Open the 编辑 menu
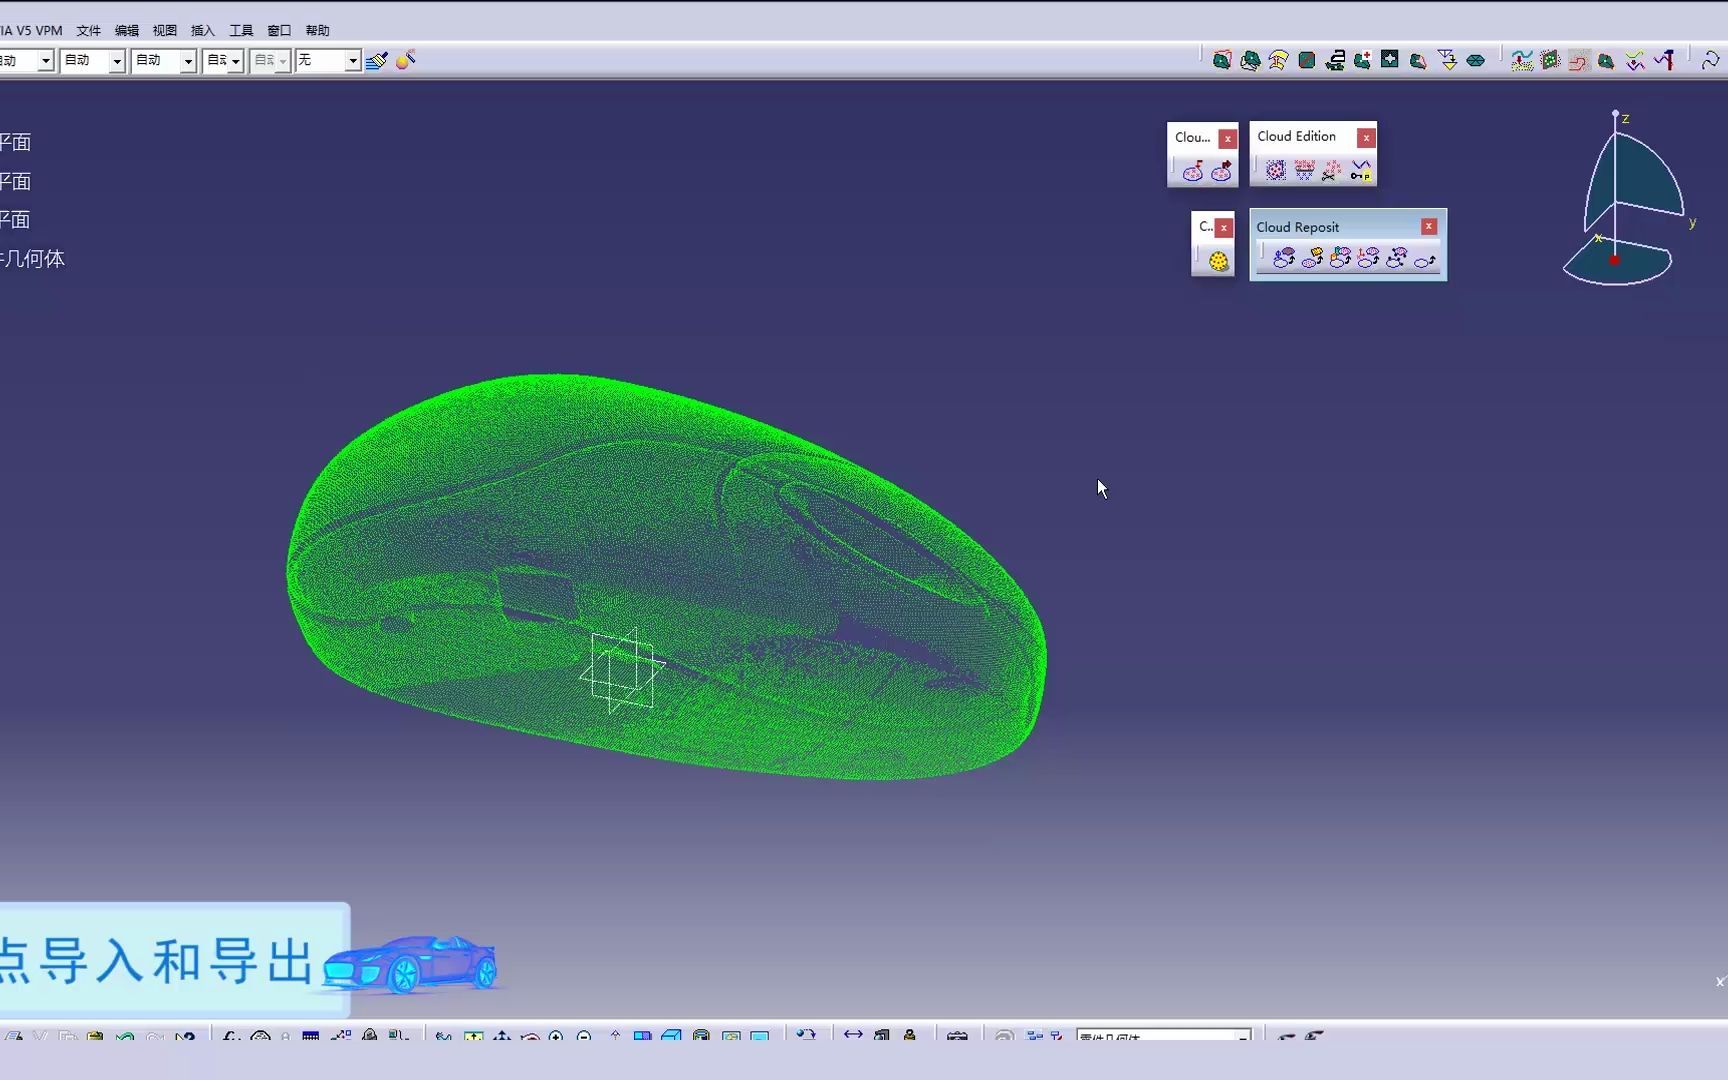The image size is (1728, 1080). click(127, 31)
